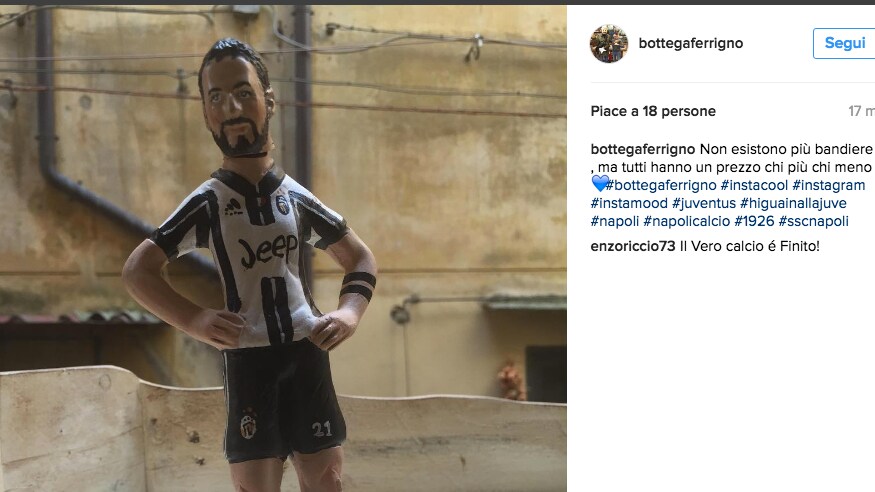The height and width of the screenshot is (492, 875).
Task: Click the blue heart emoji in the caption
Action: tap(599, 185)
